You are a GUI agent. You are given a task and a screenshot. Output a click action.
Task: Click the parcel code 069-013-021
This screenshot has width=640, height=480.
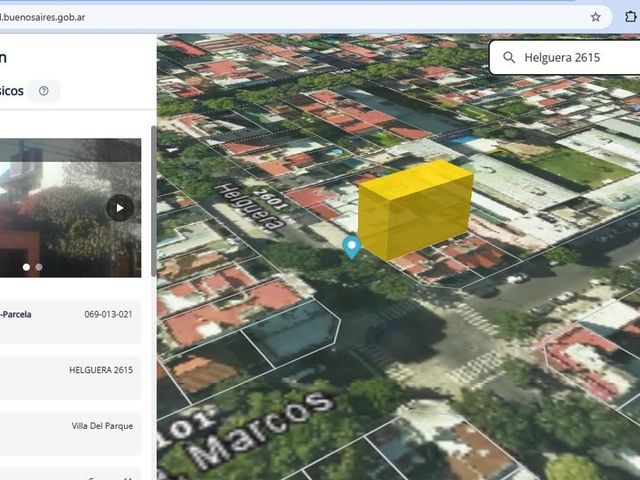[108, 314]
